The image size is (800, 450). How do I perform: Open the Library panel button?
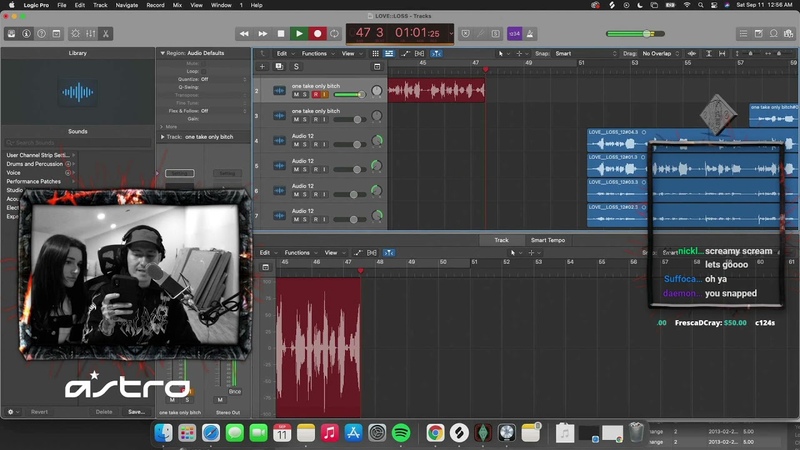pos(11,34)
